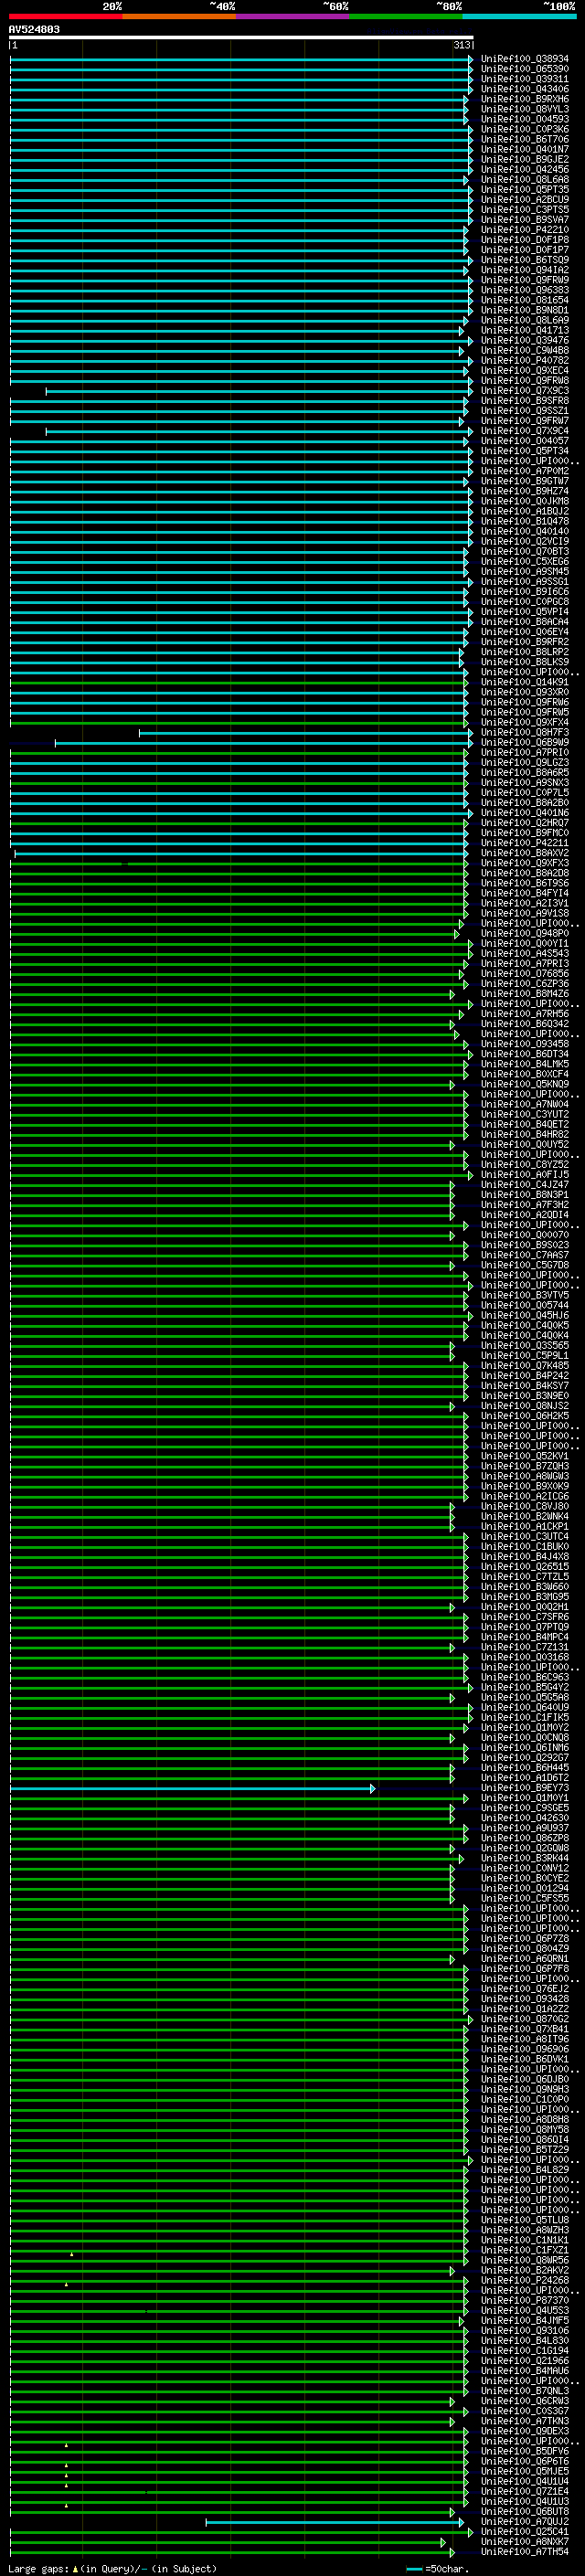Click the '=50char.' scale legend
This screenshot has height=2576, width=585.
pos(438,2568)
